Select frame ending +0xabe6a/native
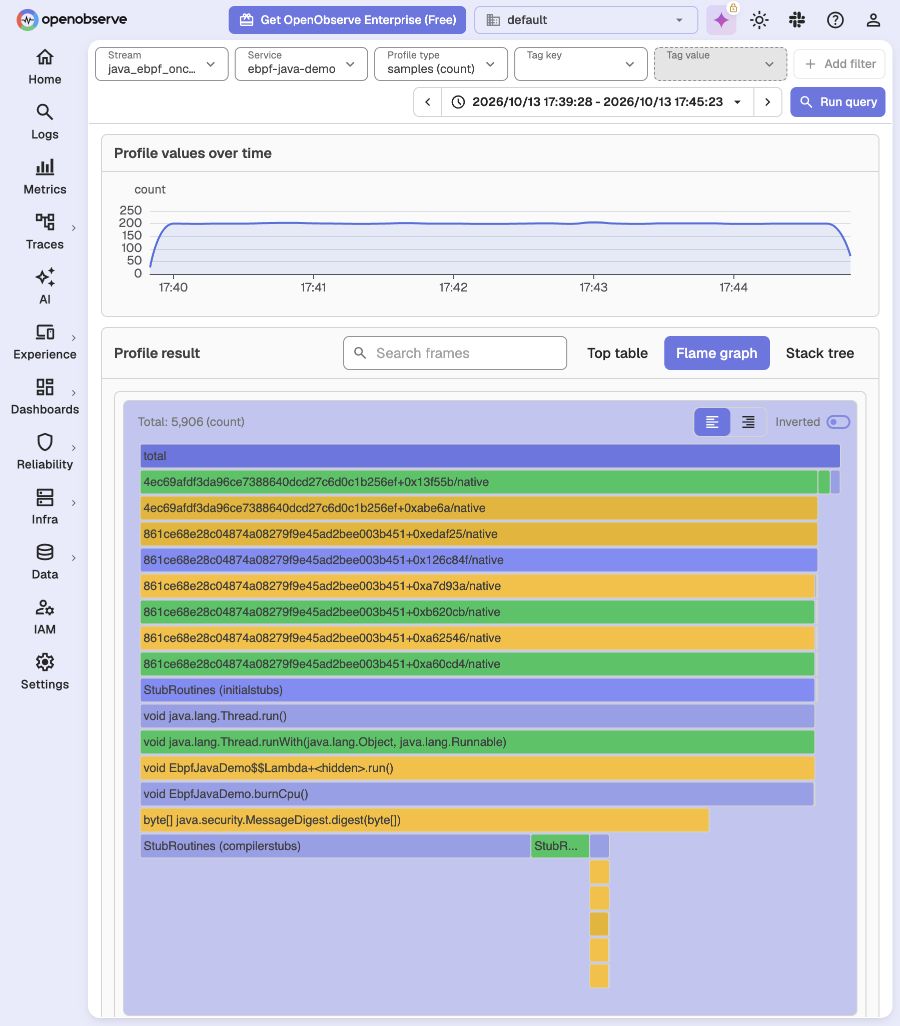 pos(478,508)
